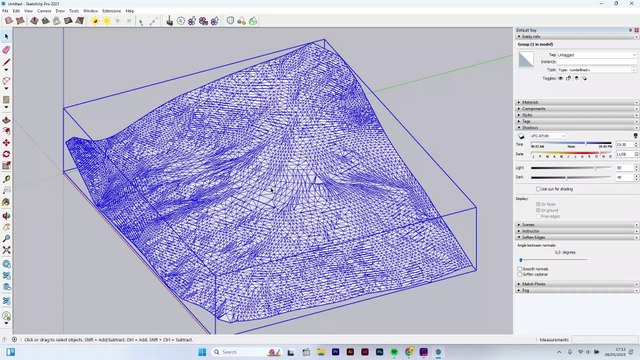The width and height of the screenshot is (640, 360).
Task: Collapse the Entity Info panel
Action: [x=576, y=37]
